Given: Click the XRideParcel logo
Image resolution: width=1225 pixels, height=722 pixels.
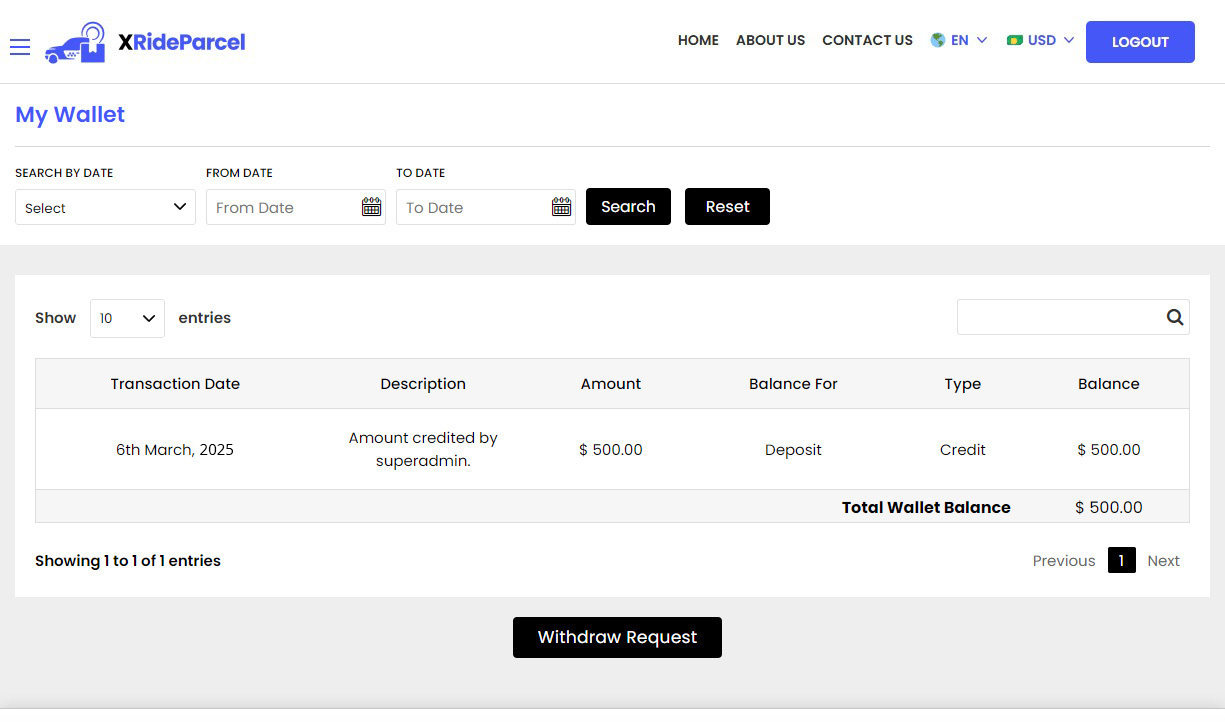Looking at the screenshot, I should (x=145, y=42).
